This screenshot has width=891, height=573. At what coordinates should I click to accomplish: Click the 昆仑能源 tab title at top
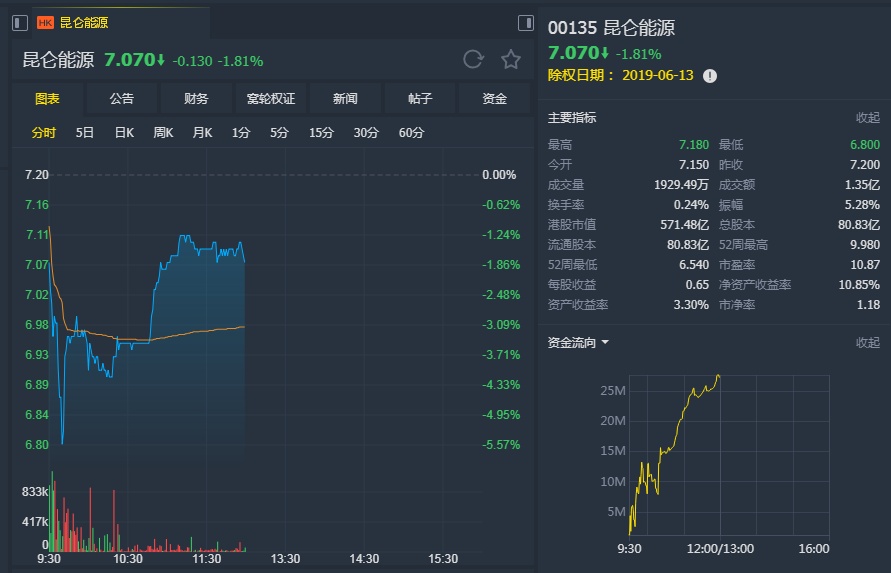click(84, 22)
